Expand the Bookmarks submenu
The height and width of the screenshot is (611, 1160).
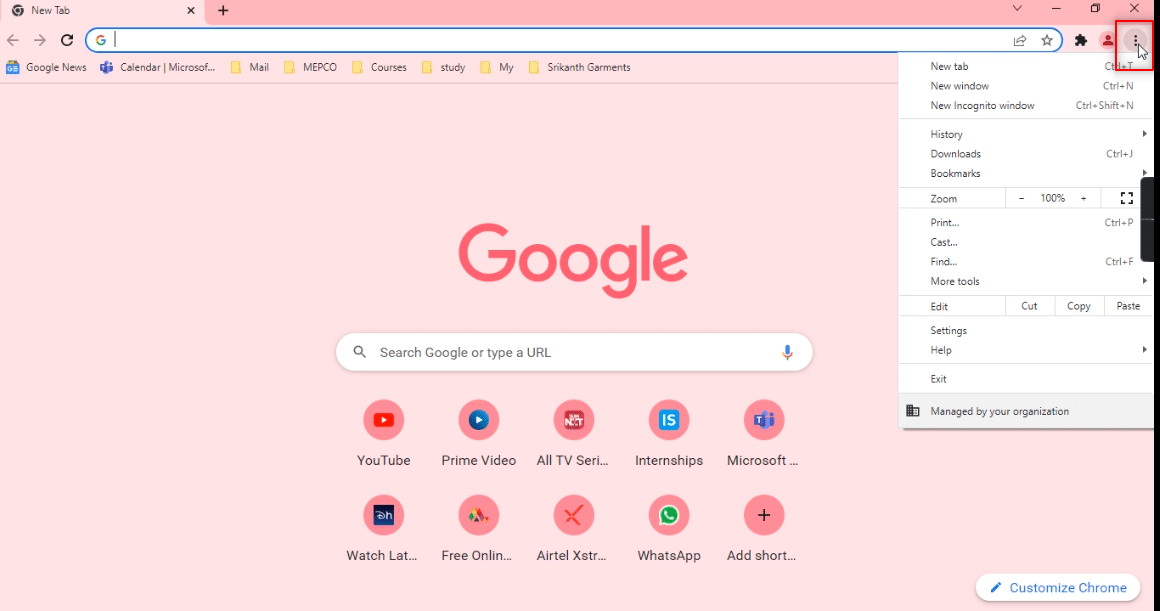pyautogui.click(x=1026, y=173)
